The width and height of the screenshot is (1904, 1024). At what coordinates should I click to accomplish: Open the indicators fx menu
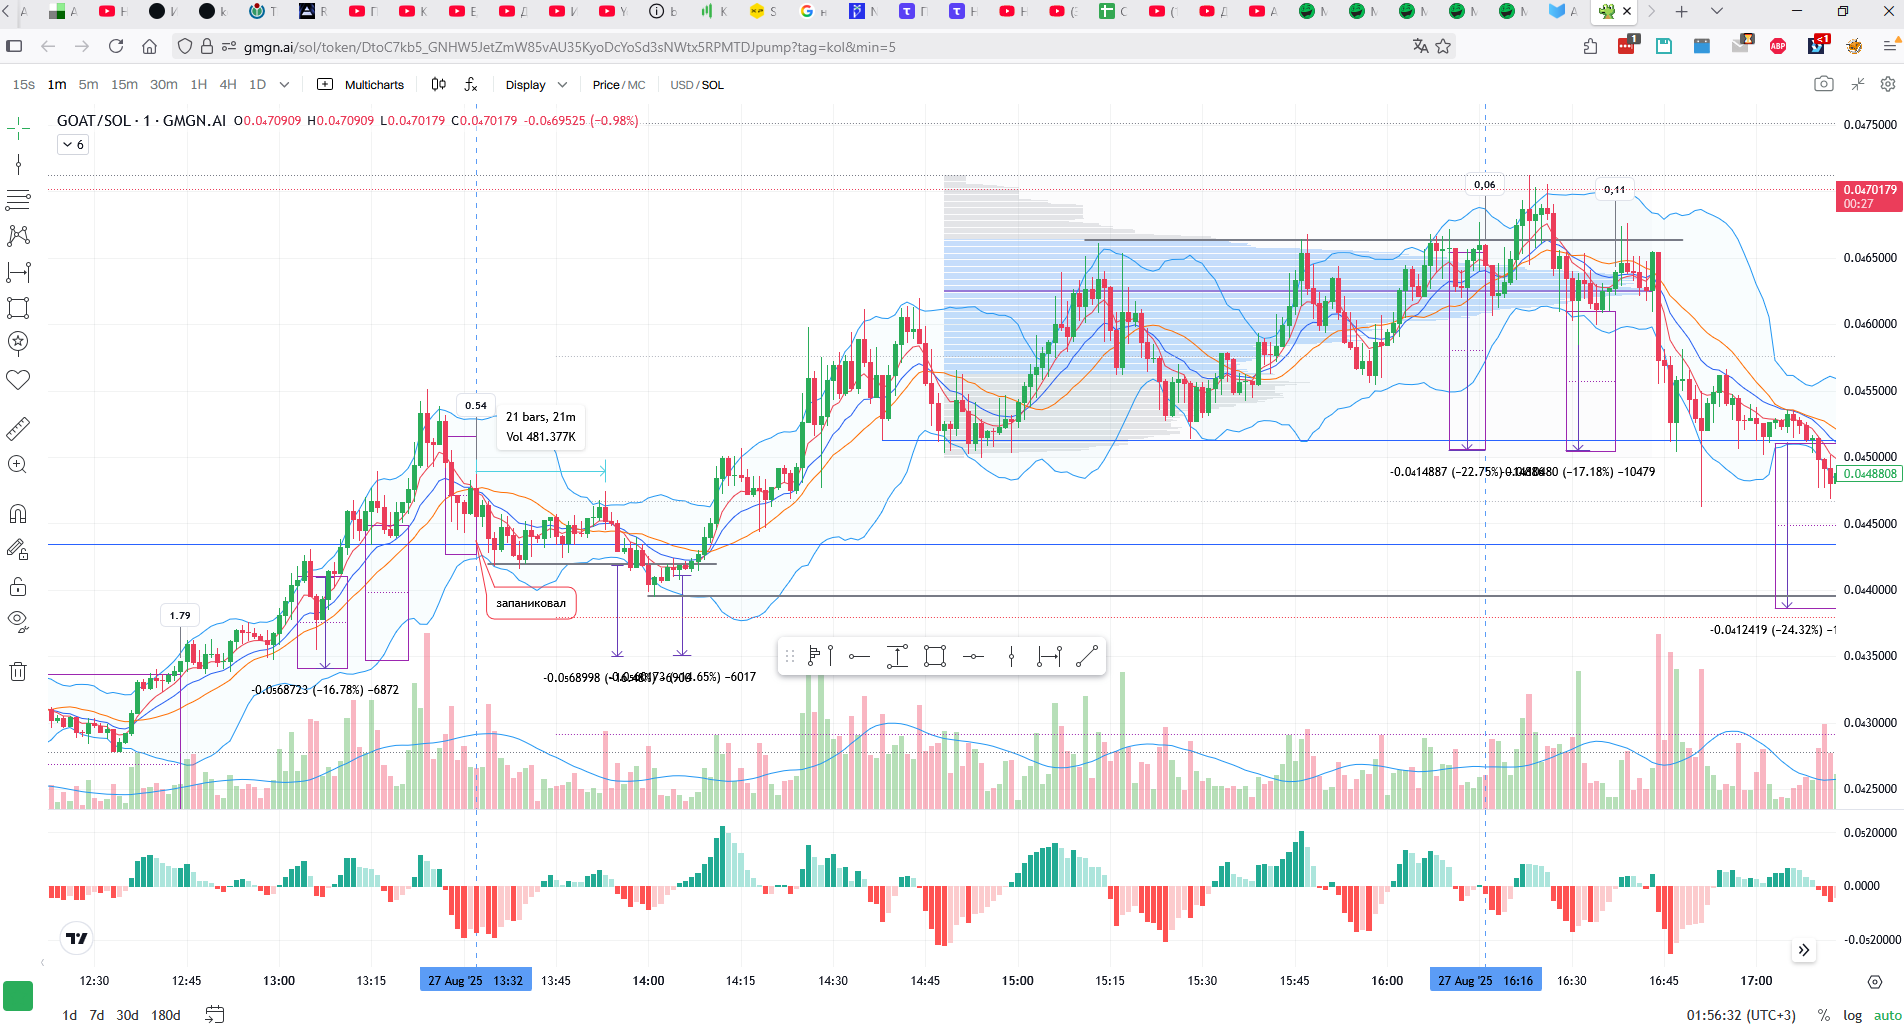[x=471, y=85]
